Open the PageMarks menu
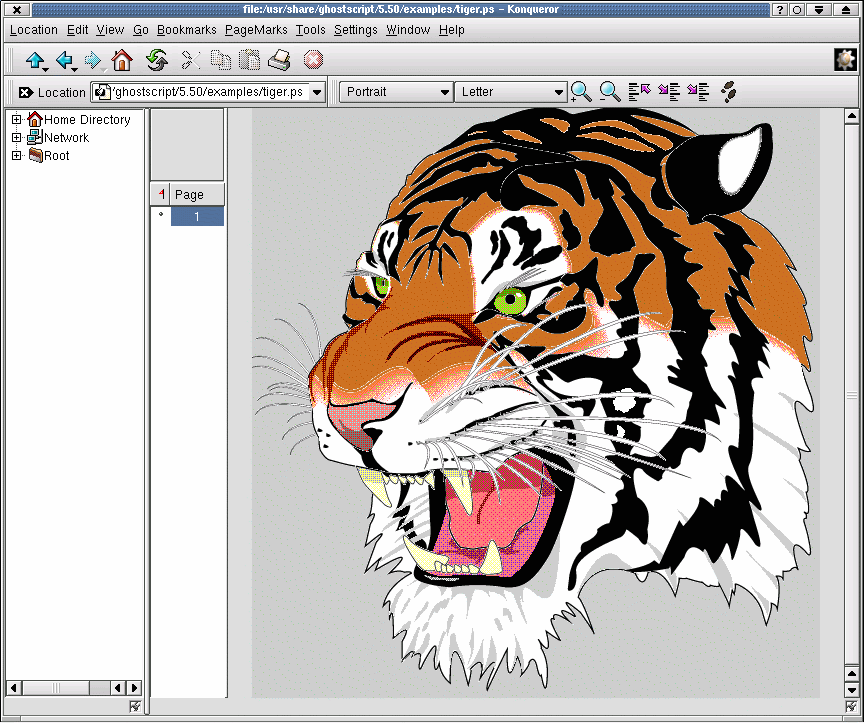 tap(256, 30)
